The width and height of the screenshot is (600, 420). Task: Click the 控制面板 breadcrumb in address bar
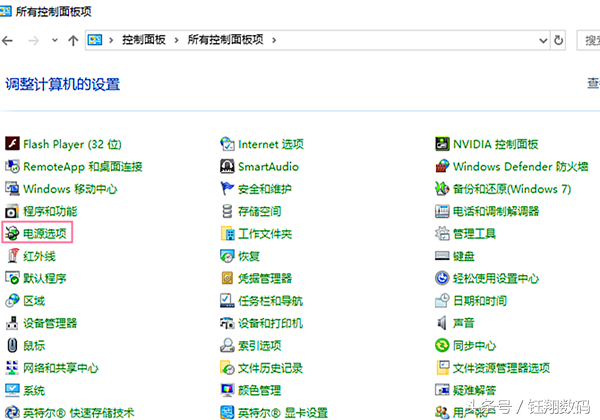(144, 40)
